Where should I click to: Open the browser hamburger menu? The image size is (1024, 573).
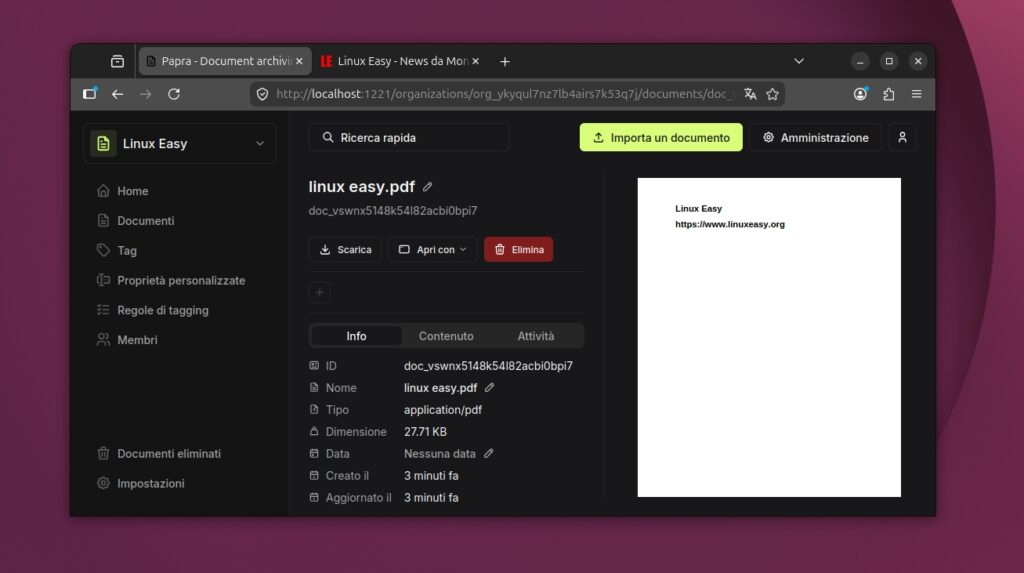tap(917, 94)
